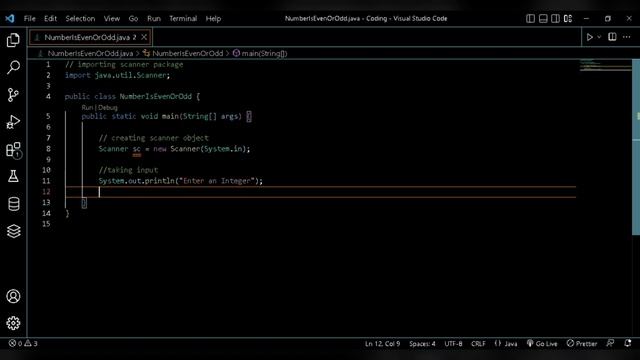Click the Run CodeLens link

coord(87,107)
